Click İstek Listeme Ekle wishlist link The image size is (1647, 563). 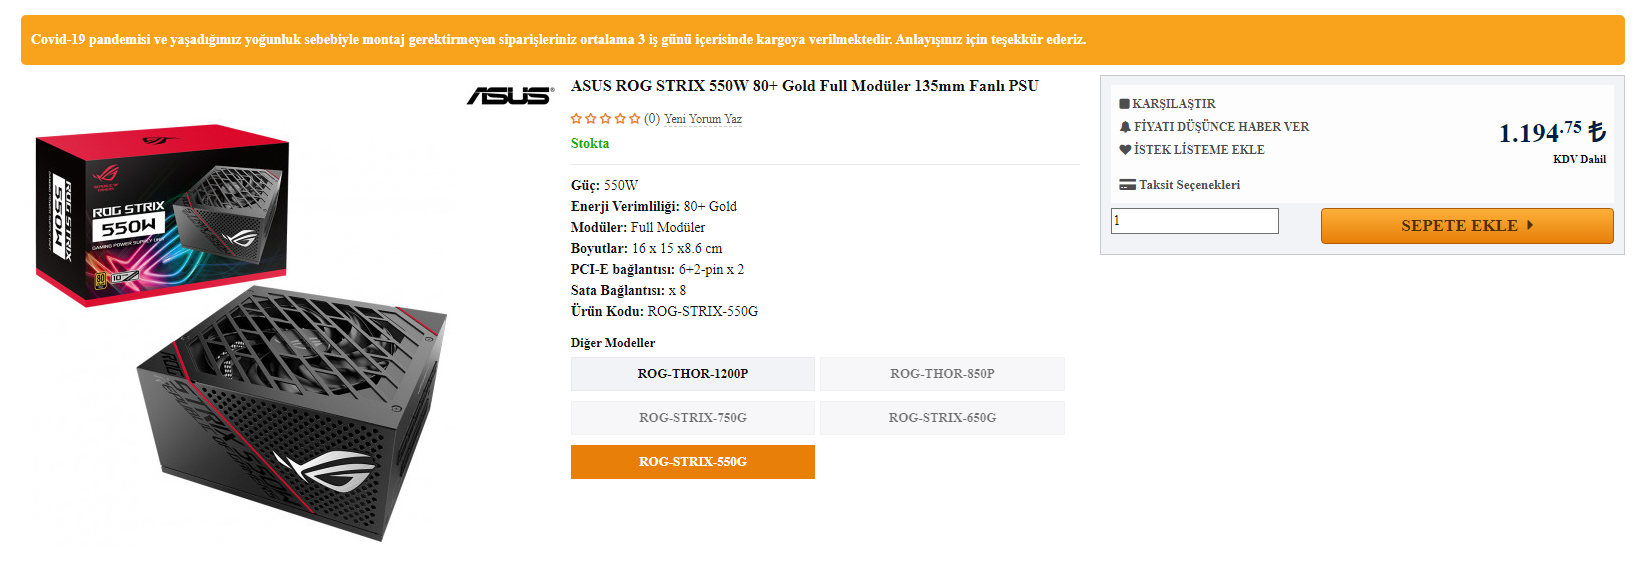tap(1199, 150)
